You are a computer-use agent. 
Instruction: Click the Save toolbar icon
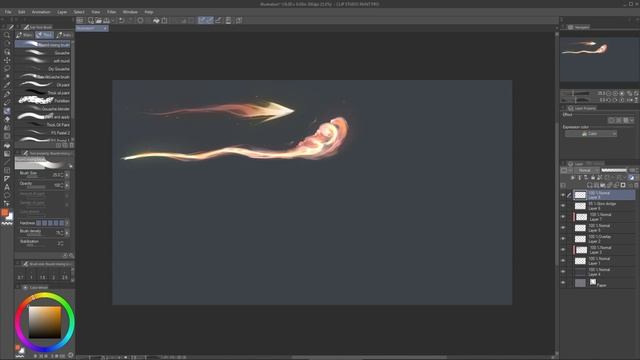(x=106, y=20)
